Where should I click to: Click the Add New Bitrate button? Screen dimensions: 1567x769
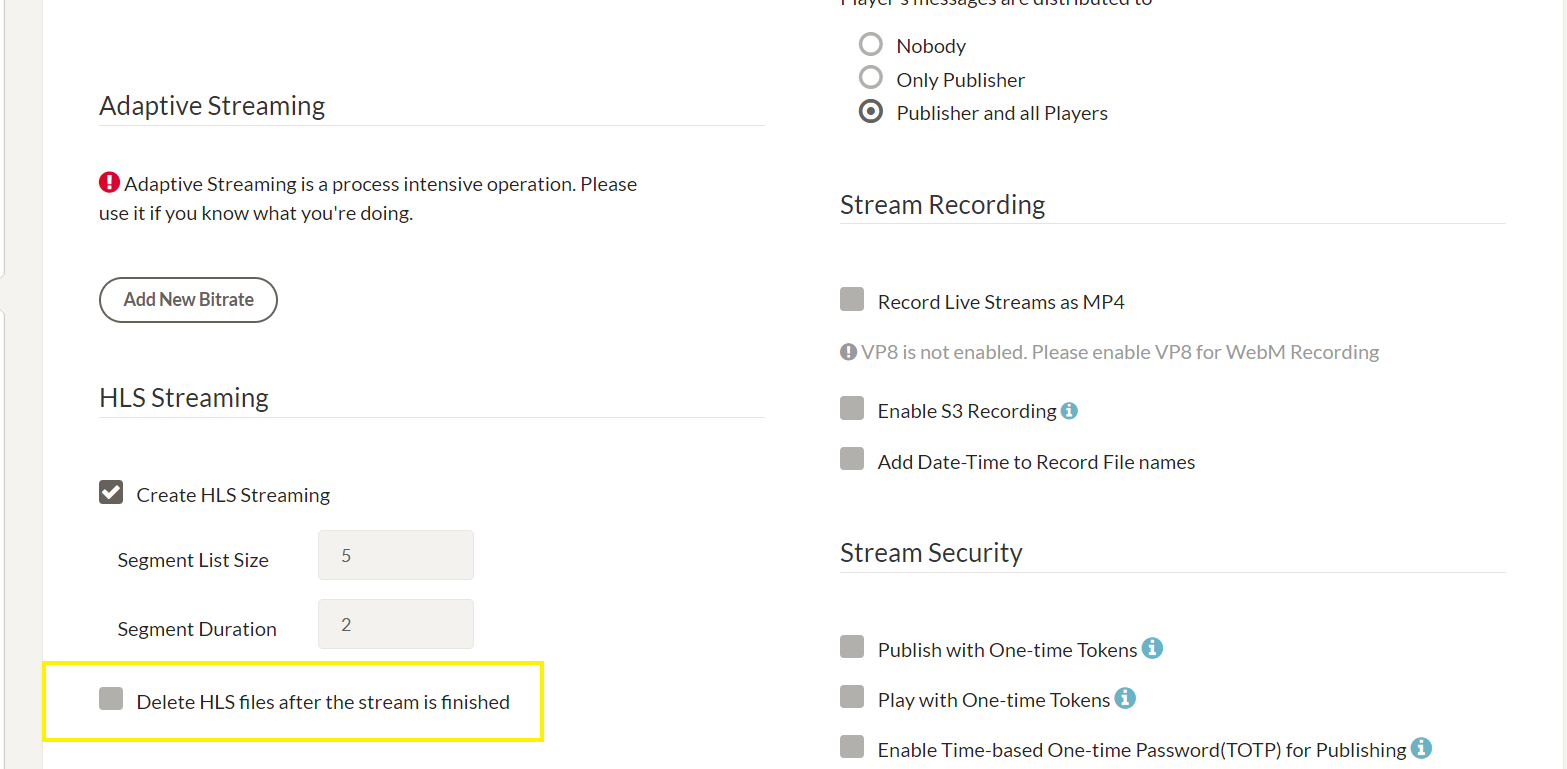[188, 300]
